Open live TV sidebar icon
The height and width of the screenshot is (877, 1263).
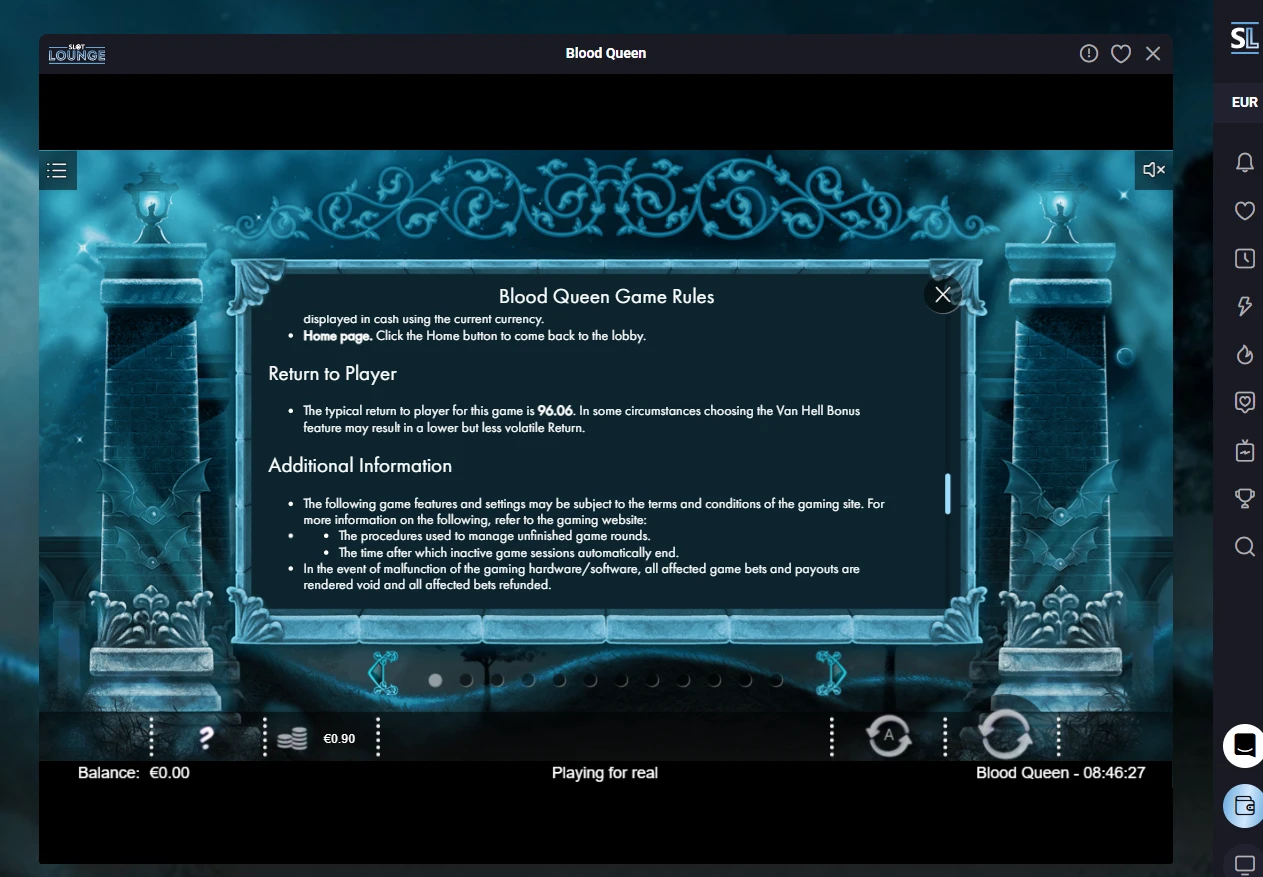click(x=1245, y=450)
